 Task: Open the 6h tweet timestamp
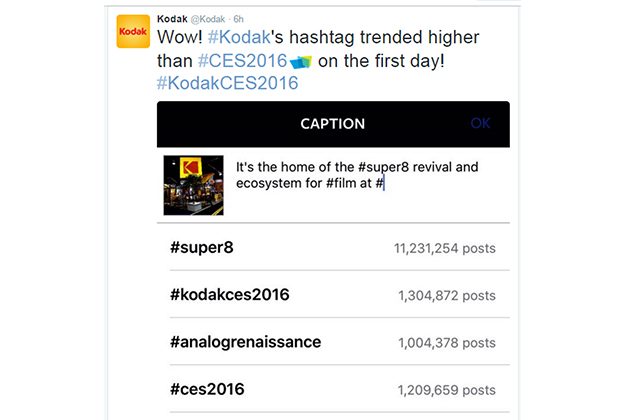coord(240,19)
